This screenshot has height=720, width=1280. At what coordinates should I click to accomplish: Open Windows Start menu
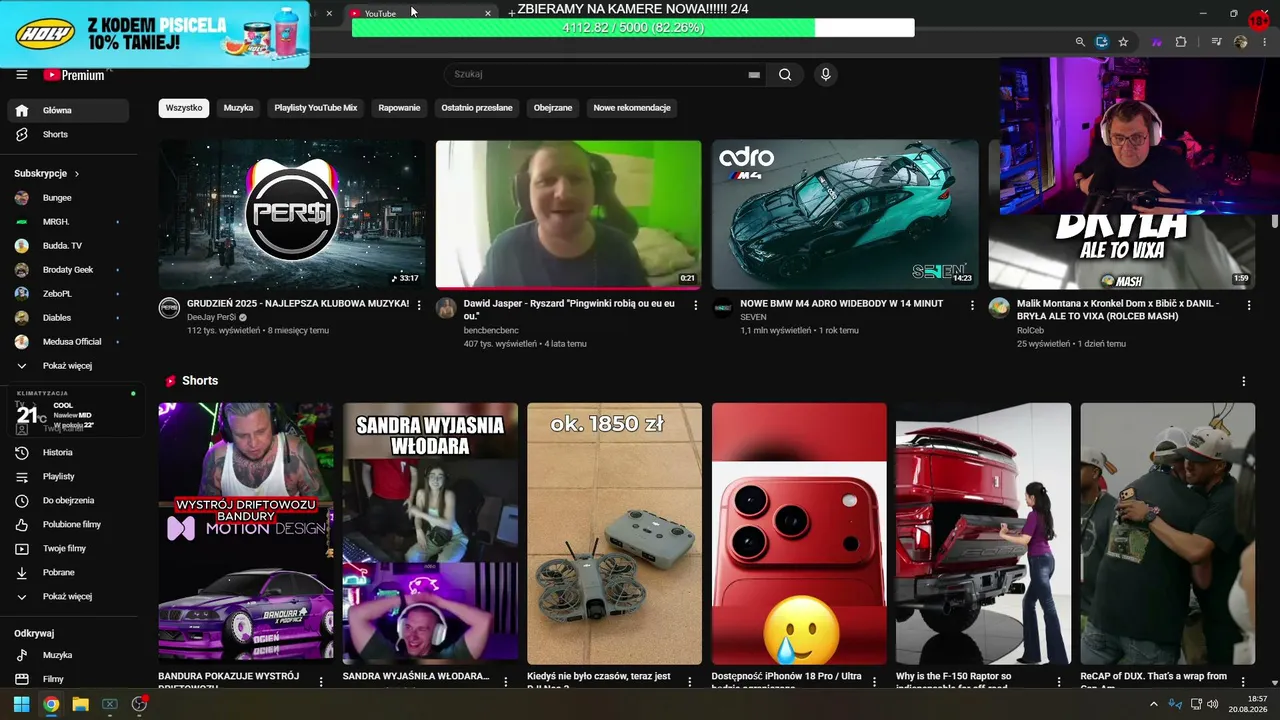click(21, 704)
